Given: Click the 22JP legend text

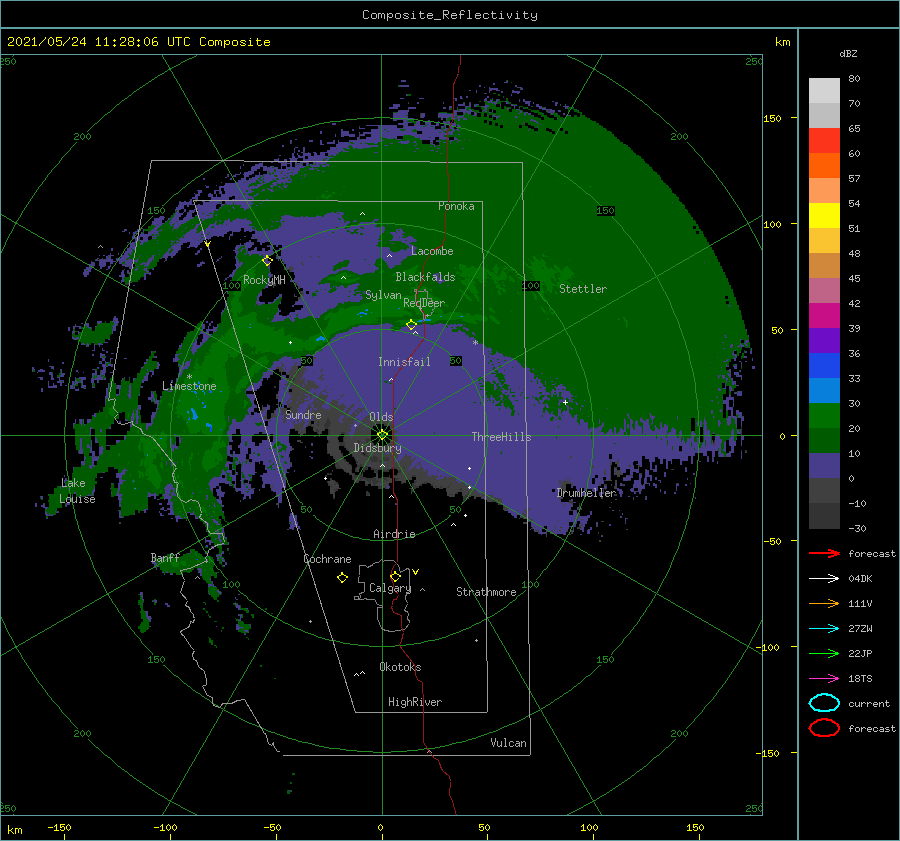Looking at the screenshot, I should pos(860,653).
